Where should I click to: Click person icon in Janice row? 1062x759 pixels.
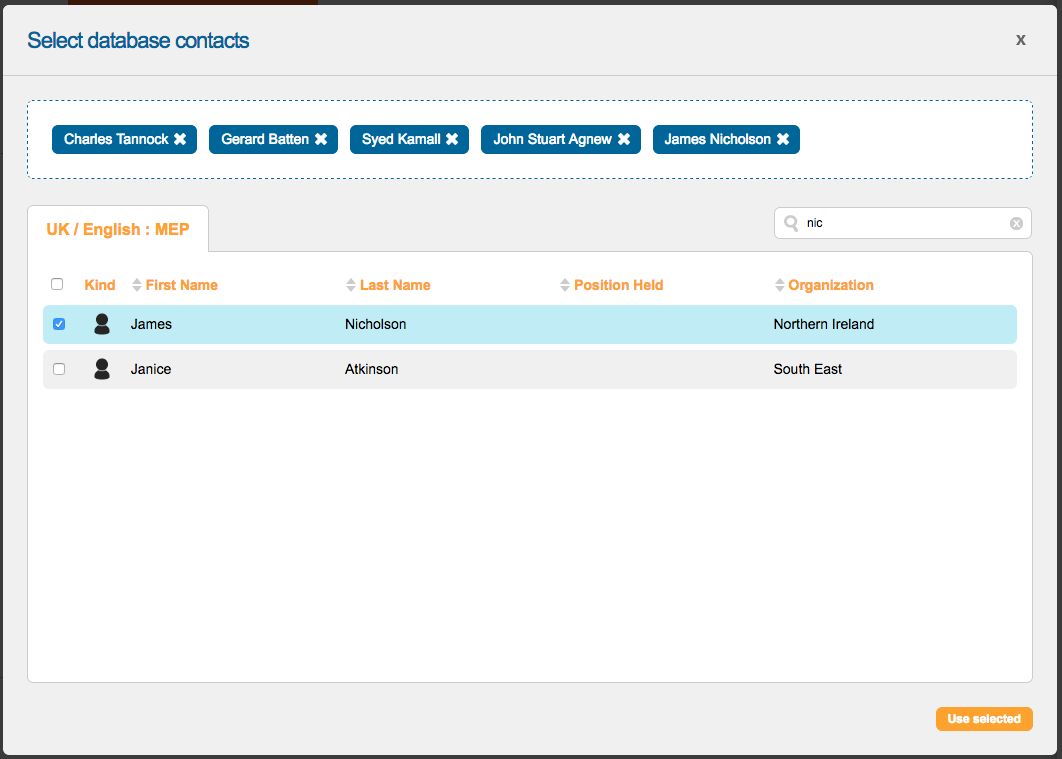101,369
